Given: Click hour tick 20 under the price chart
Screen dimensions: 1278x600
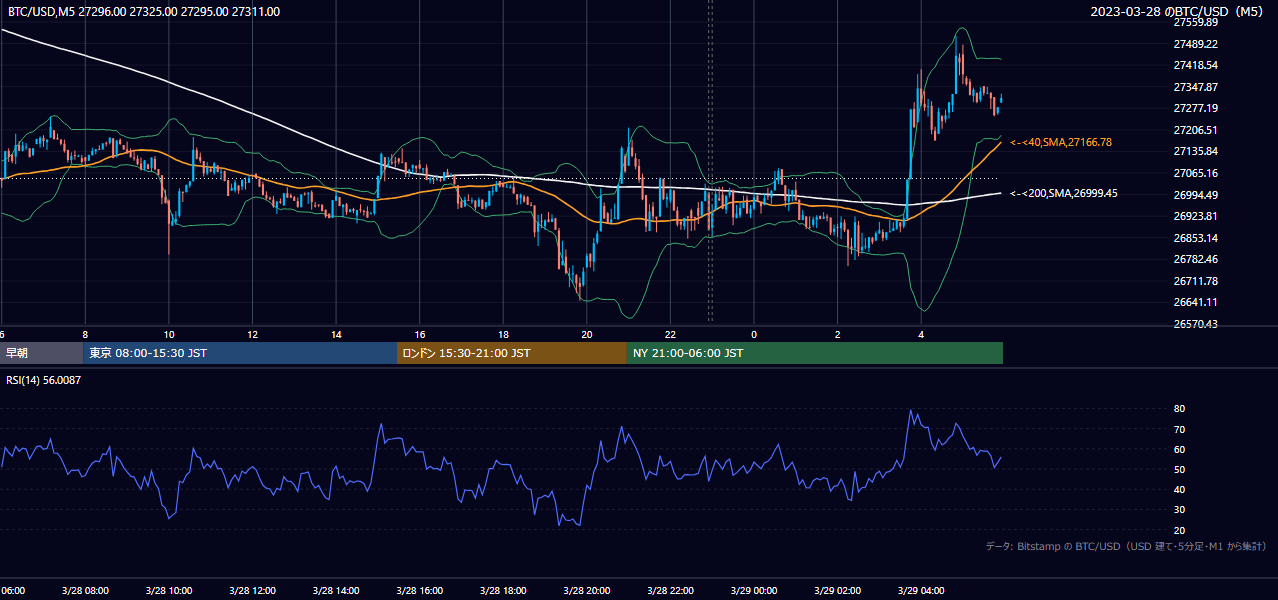Looking at the screenshot, I should [x=587, y=334].
